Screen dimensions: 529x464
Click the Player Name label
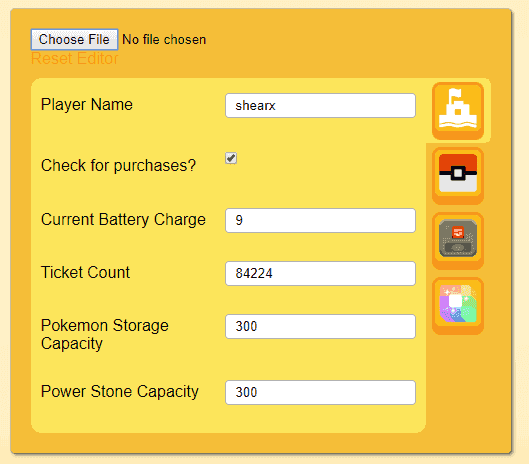click(x=87, y=105)
